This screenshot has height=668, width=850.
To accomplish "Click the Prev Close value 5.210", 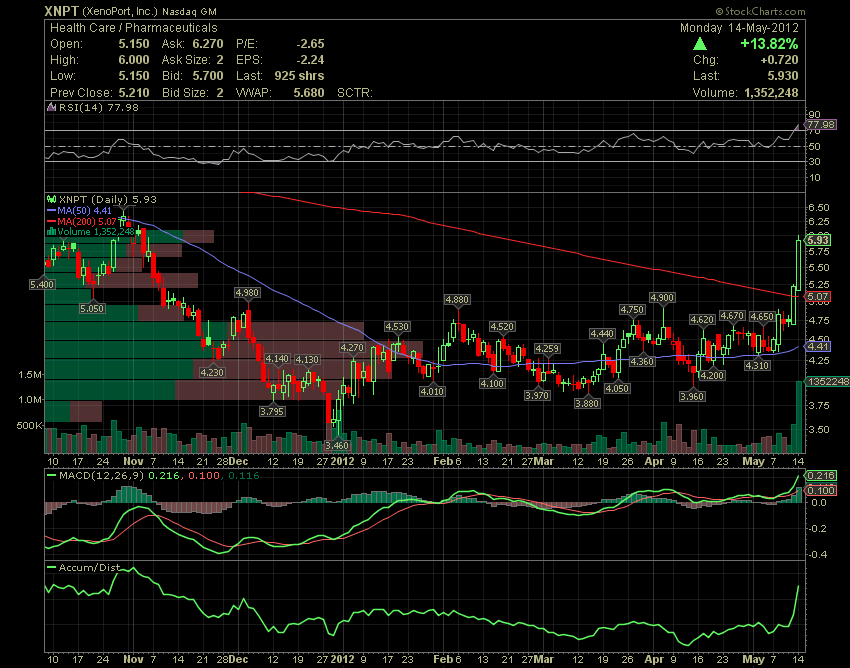I will pyautogui.click(x=134, y=92).
